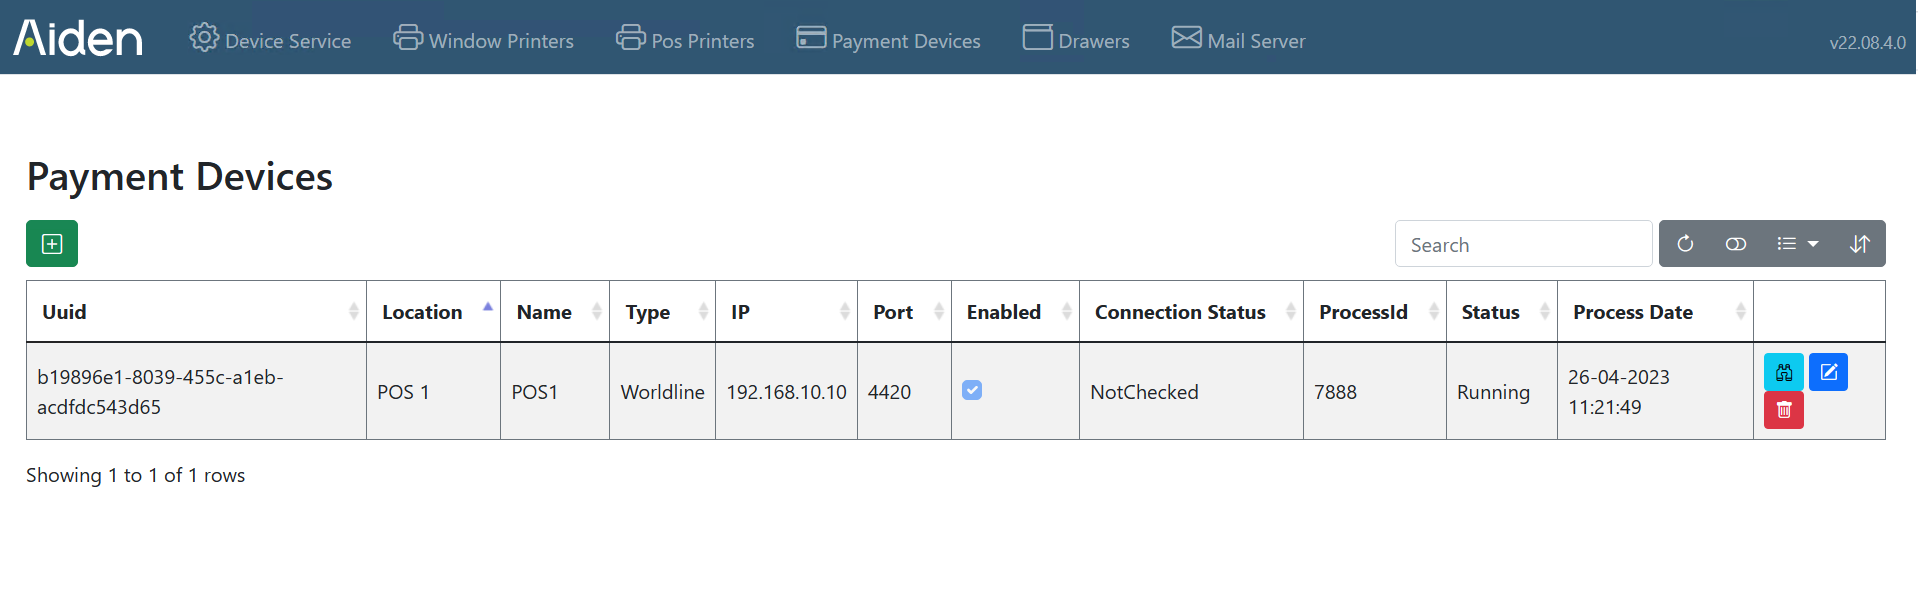1918x596 pixels.
Task: Go to Window Printers page
Action: pos(483,39)
